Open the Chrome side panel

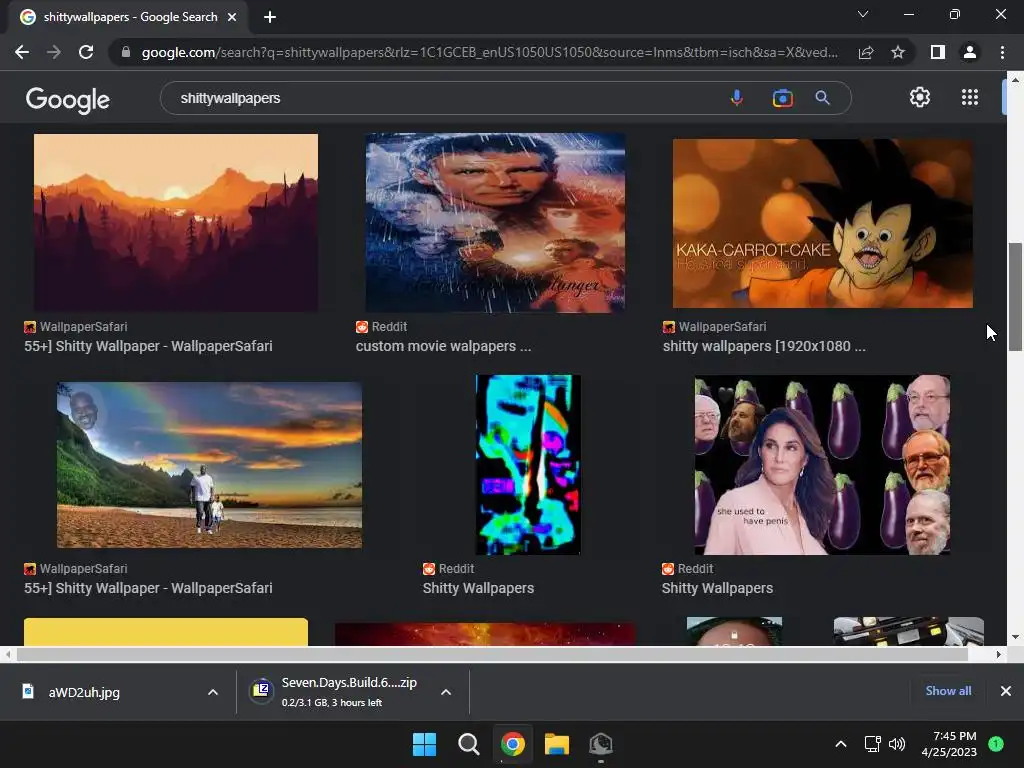click(938, 52)
